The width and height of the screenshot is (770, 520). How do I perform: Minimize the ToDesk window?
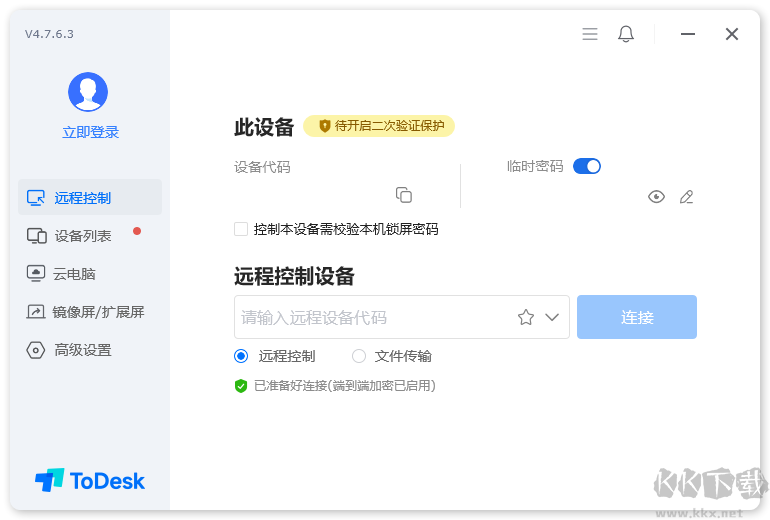coord(688,34)
